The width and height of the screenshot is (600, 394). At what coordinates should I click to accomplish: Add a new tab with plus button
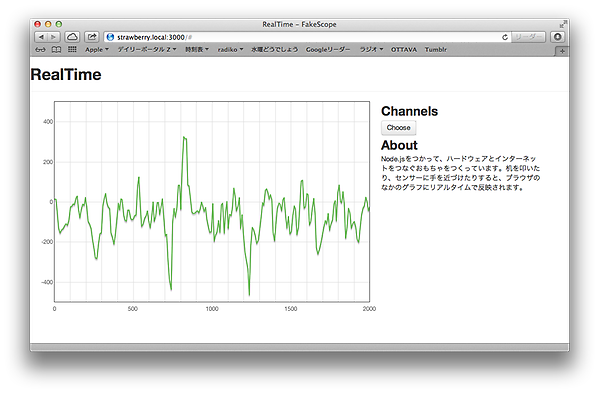pos(562,51)
